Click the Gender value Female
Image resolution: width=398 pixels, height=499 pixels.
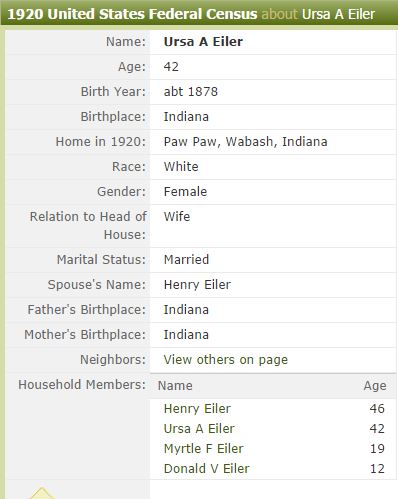[x=185, y=192]
